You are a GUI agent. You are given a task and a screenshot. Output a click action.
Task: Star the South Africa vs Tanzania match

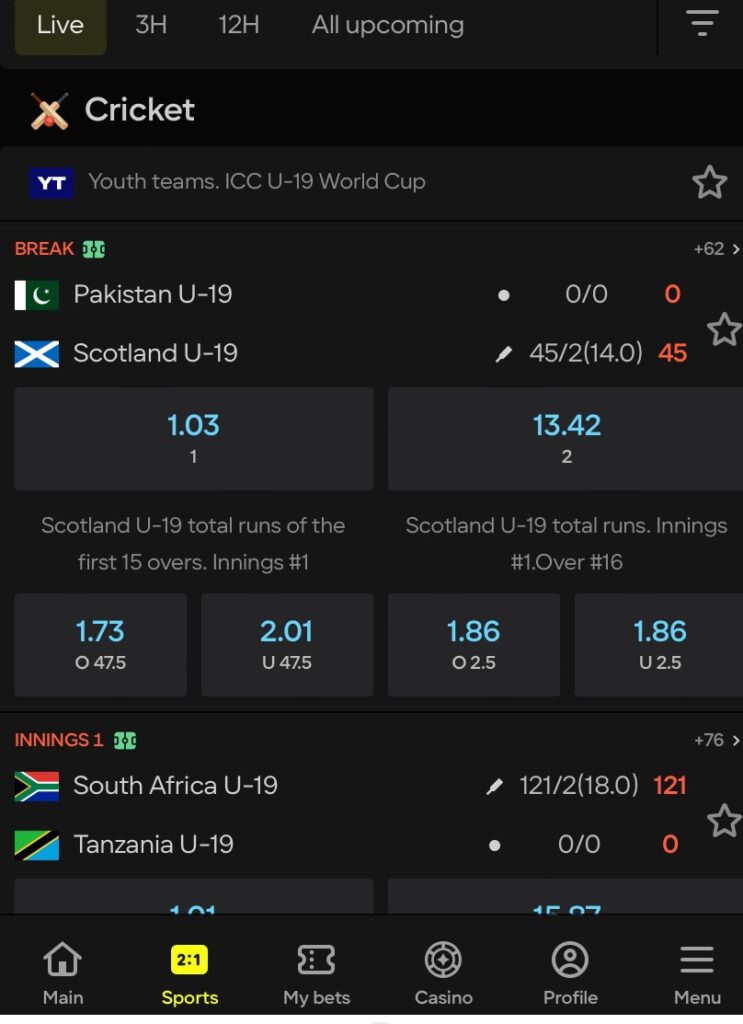tap(723, 822)
